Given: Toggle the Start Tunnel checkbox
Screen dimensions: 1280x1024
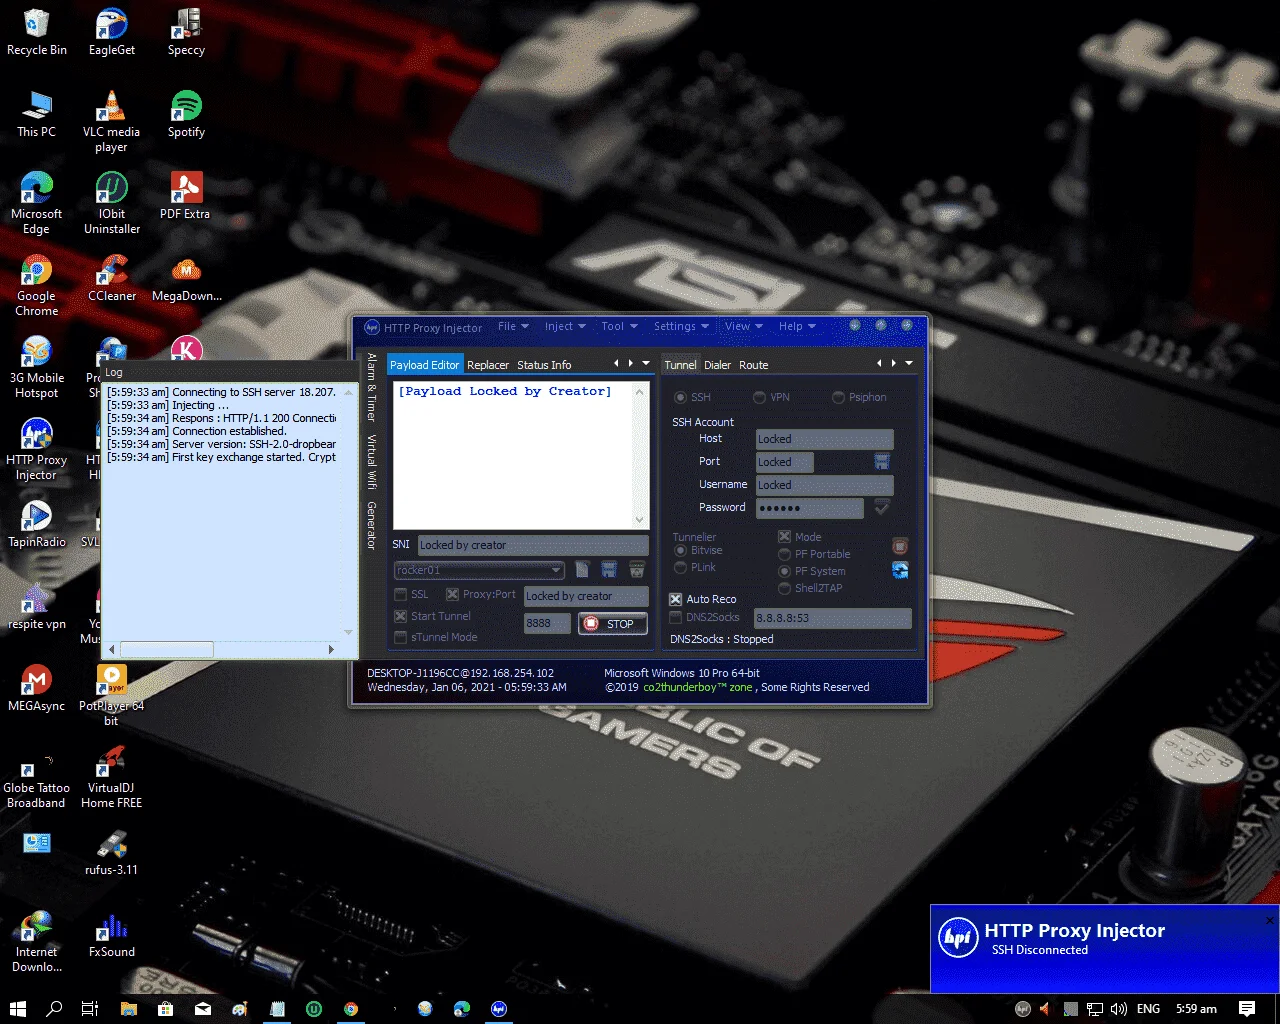Looking at the screenshot, I should 401,616.
